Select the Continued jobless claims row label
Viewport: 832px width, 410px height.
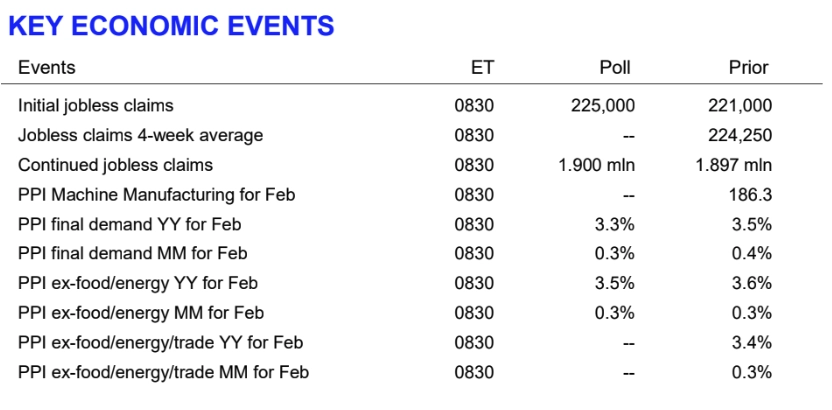click(x=116, y=165)
